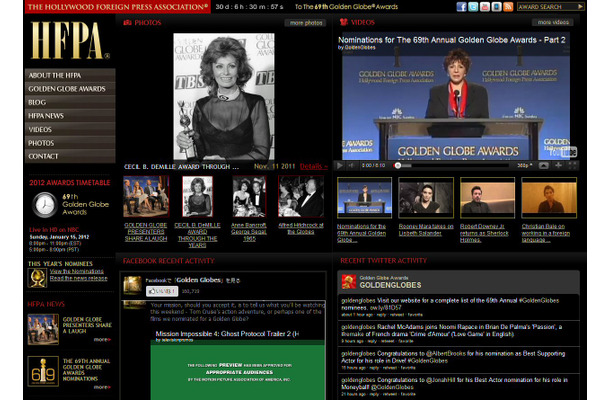
Task: Open the GOLDENGLOBES Twitter profile name
Action: (390, 285)
